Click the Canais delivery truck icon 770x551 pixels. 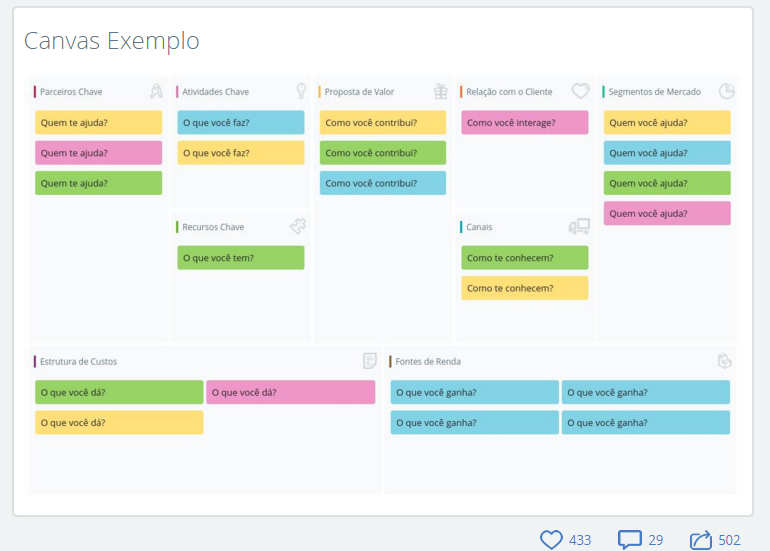pos(579,227)
